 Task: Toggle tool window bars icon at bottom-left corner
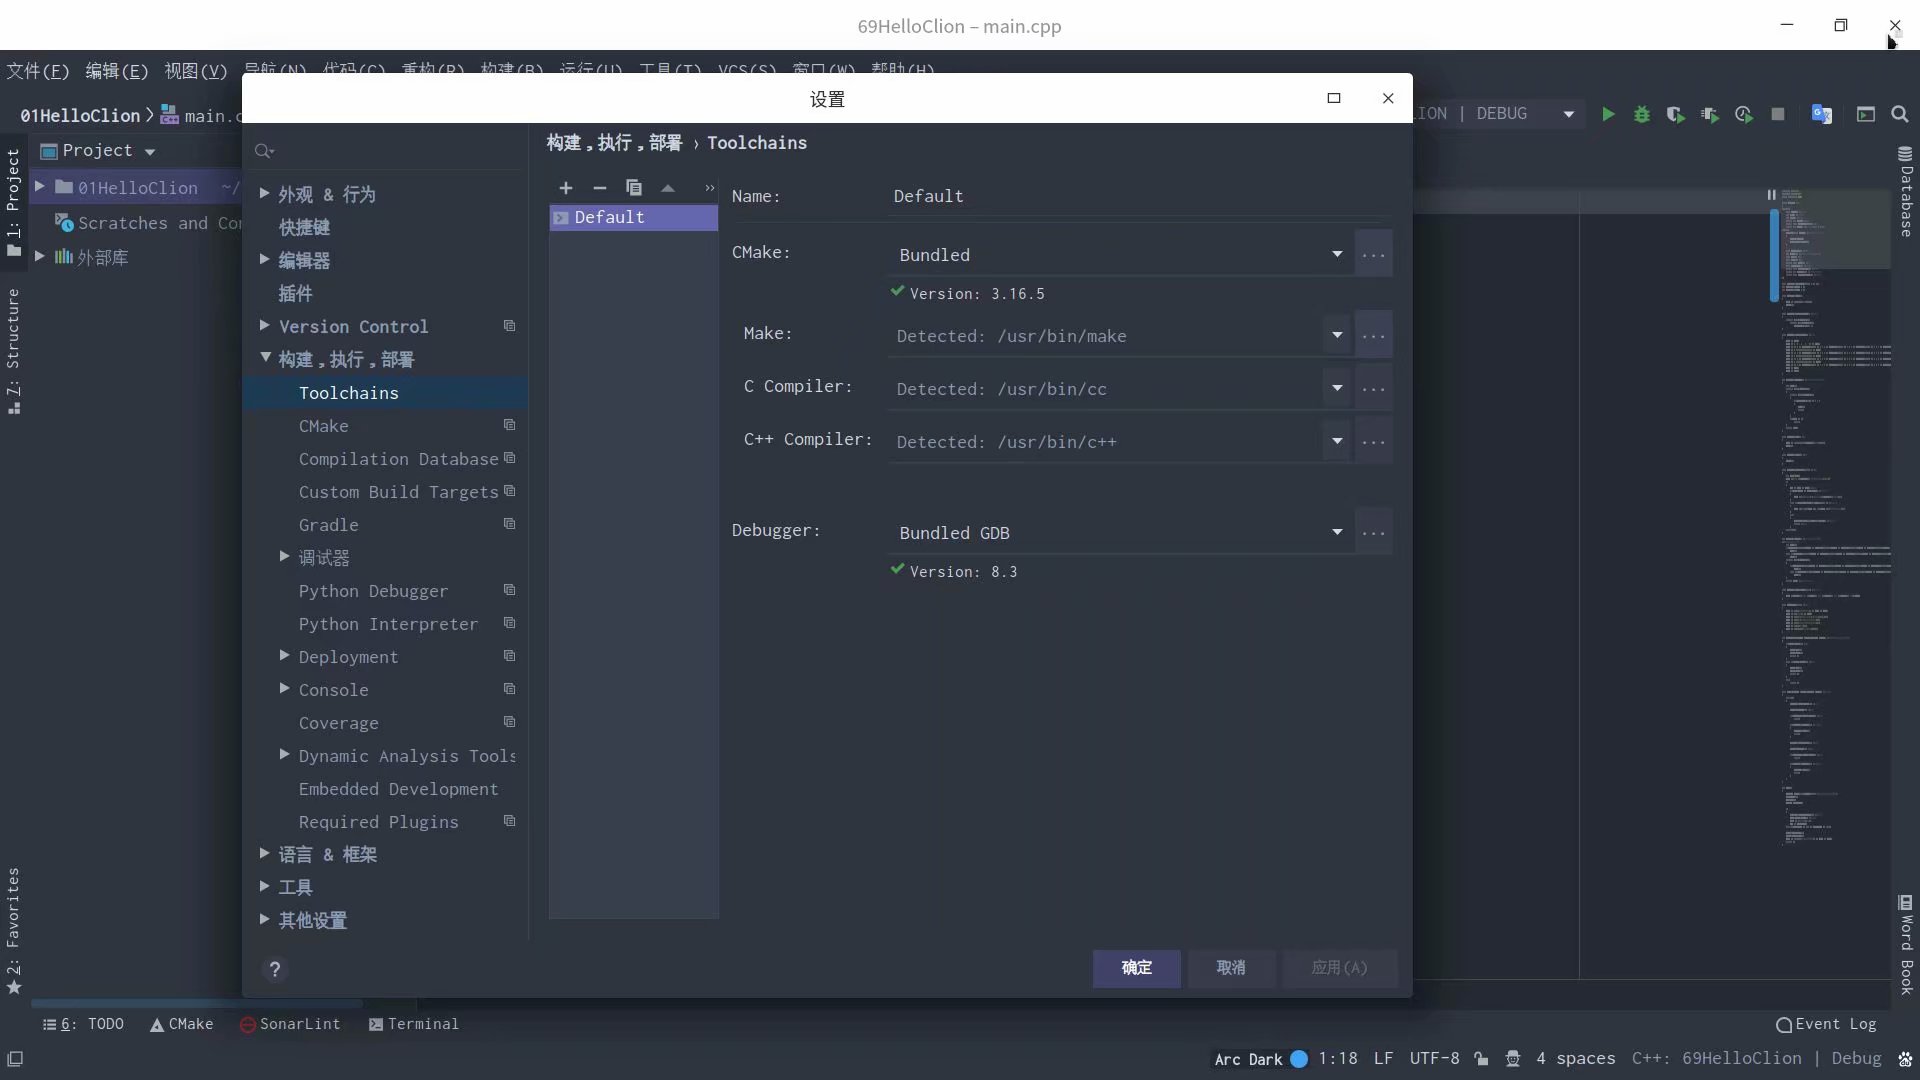click(x=15, y=1059)
